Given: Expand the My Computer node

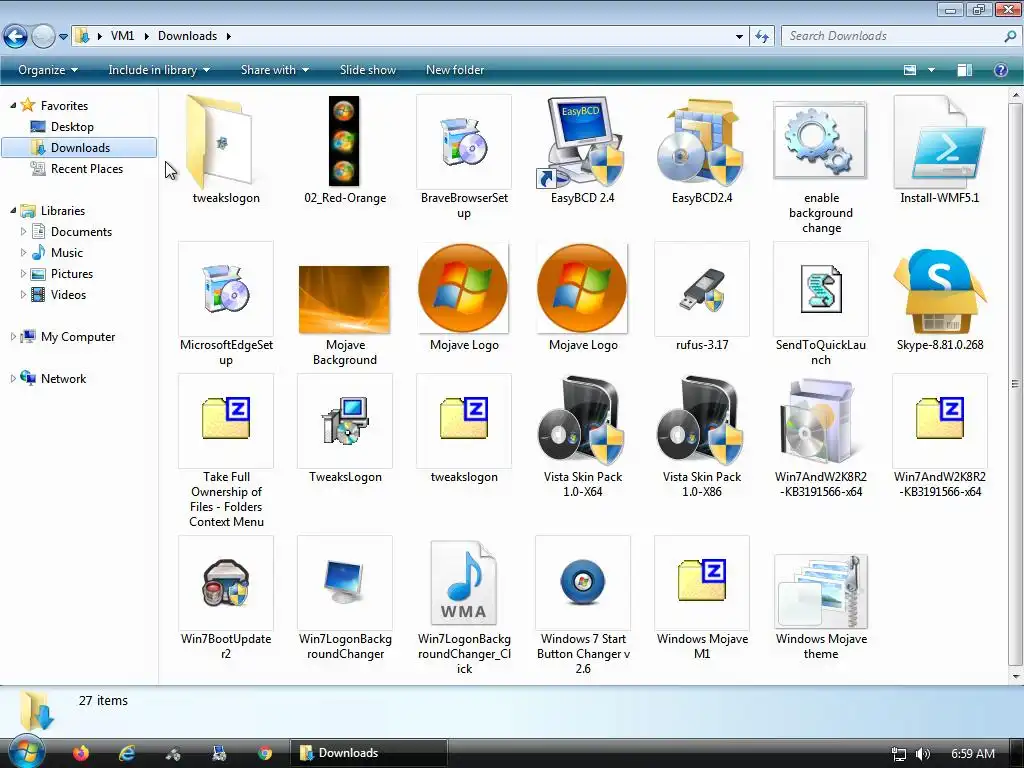Looking at the screenshot, I should (13, 336).
